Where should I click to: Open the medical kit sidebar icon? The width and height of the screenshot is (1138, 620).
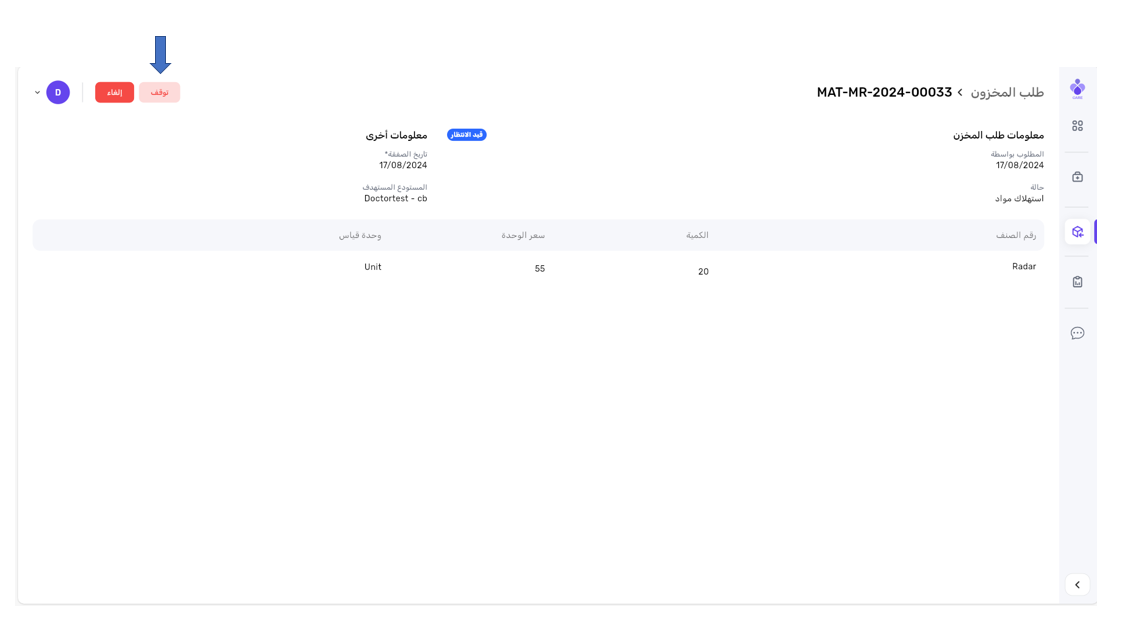pos(1077,177)
